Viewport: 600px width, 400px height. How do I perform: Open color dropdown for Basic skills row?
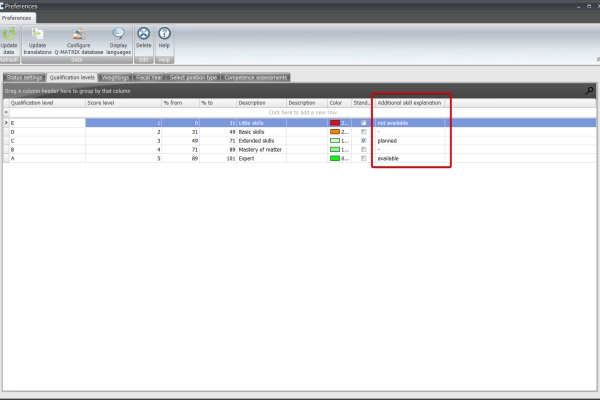pyautogui.click(x=343, y=132)
